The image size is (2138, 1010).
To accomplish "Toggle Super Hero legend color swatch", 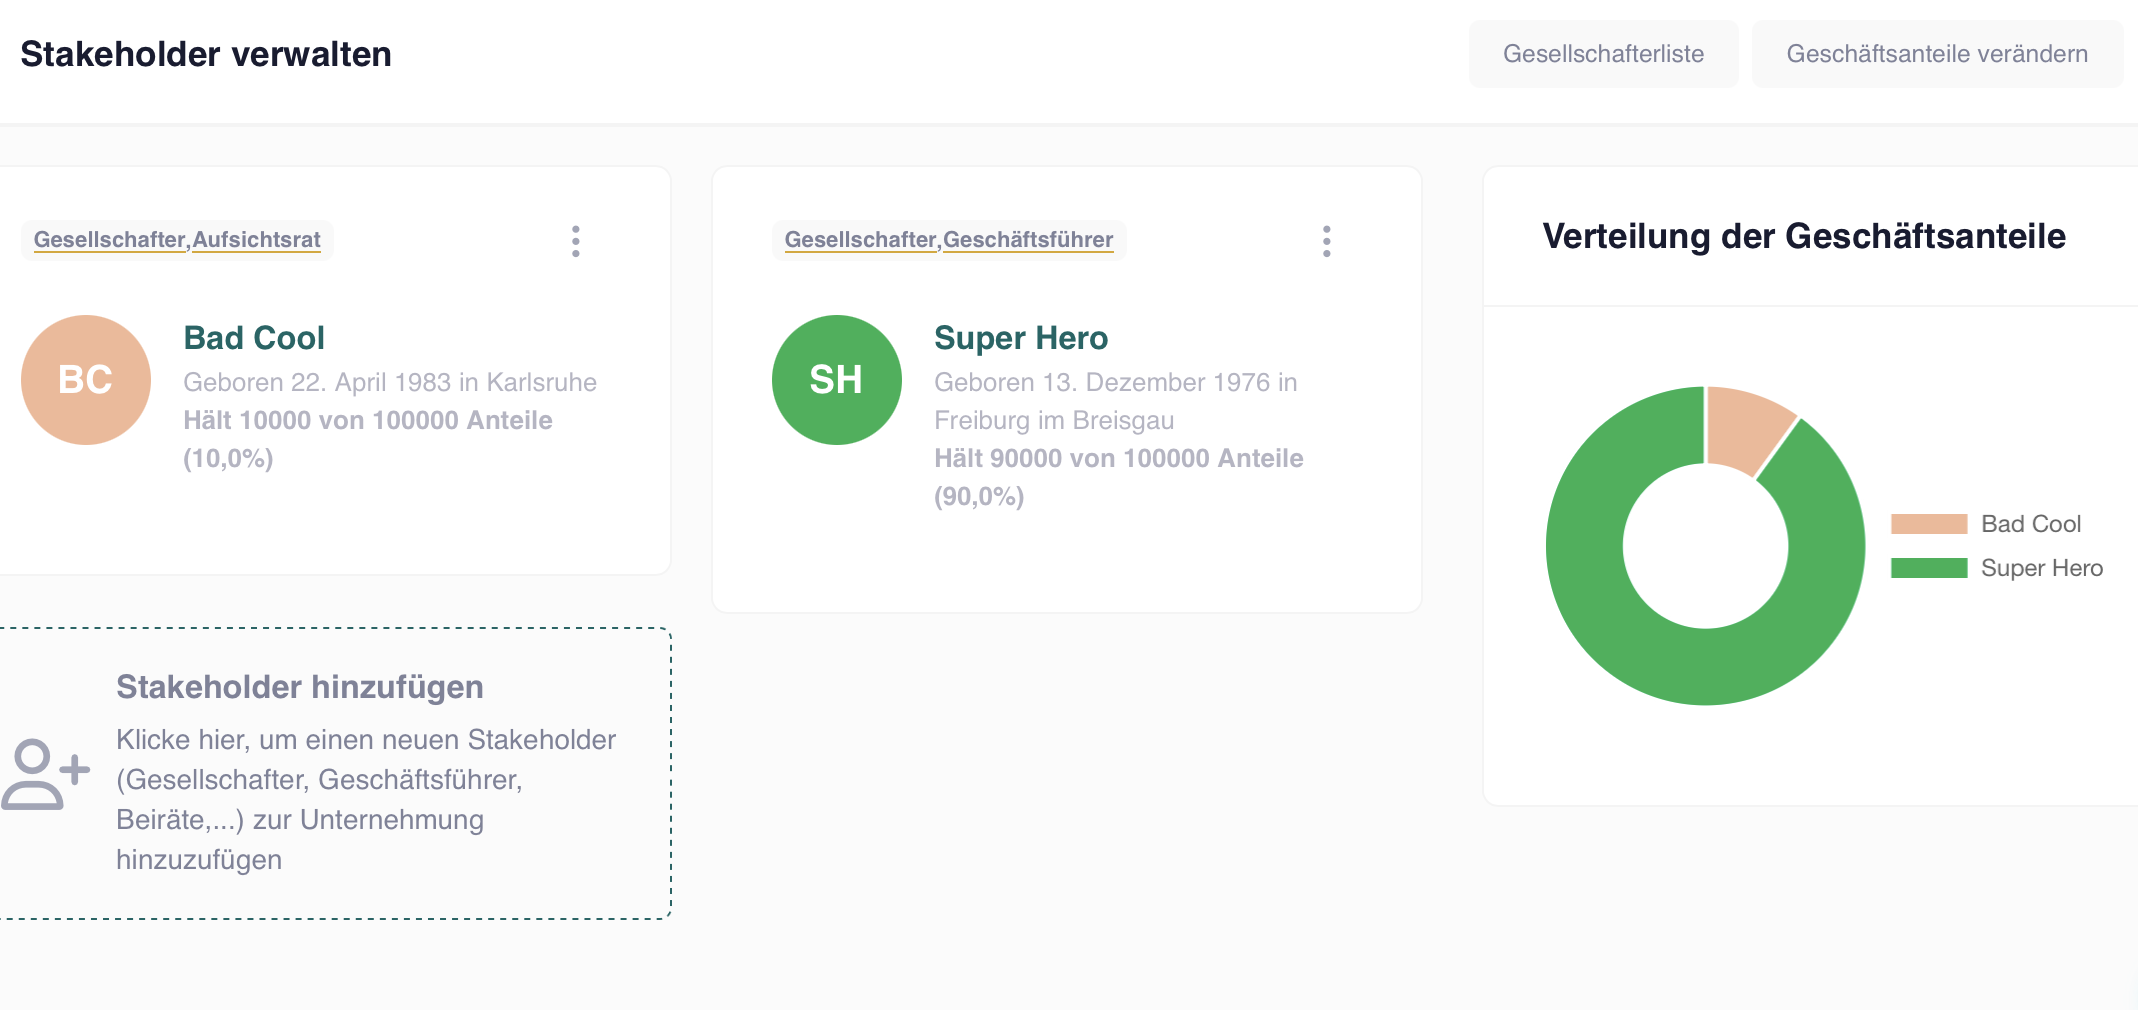I will (x=1928, y=568).
